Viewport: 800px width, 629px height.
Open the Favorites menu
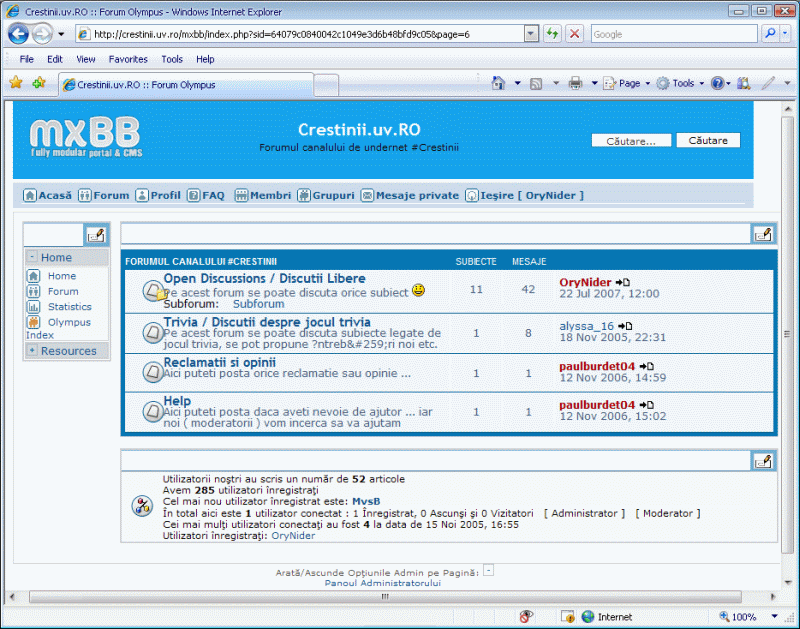[x=128, y=59]
